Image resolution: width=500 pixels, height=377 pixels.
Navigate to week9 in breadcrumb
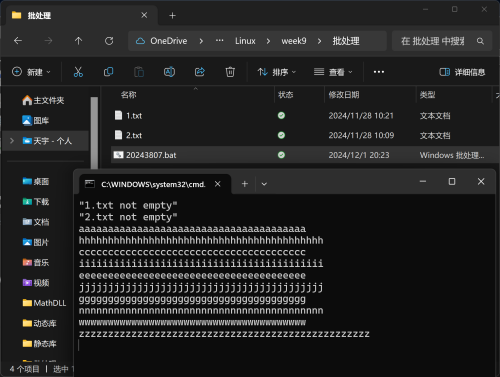[x=294, y=41]
